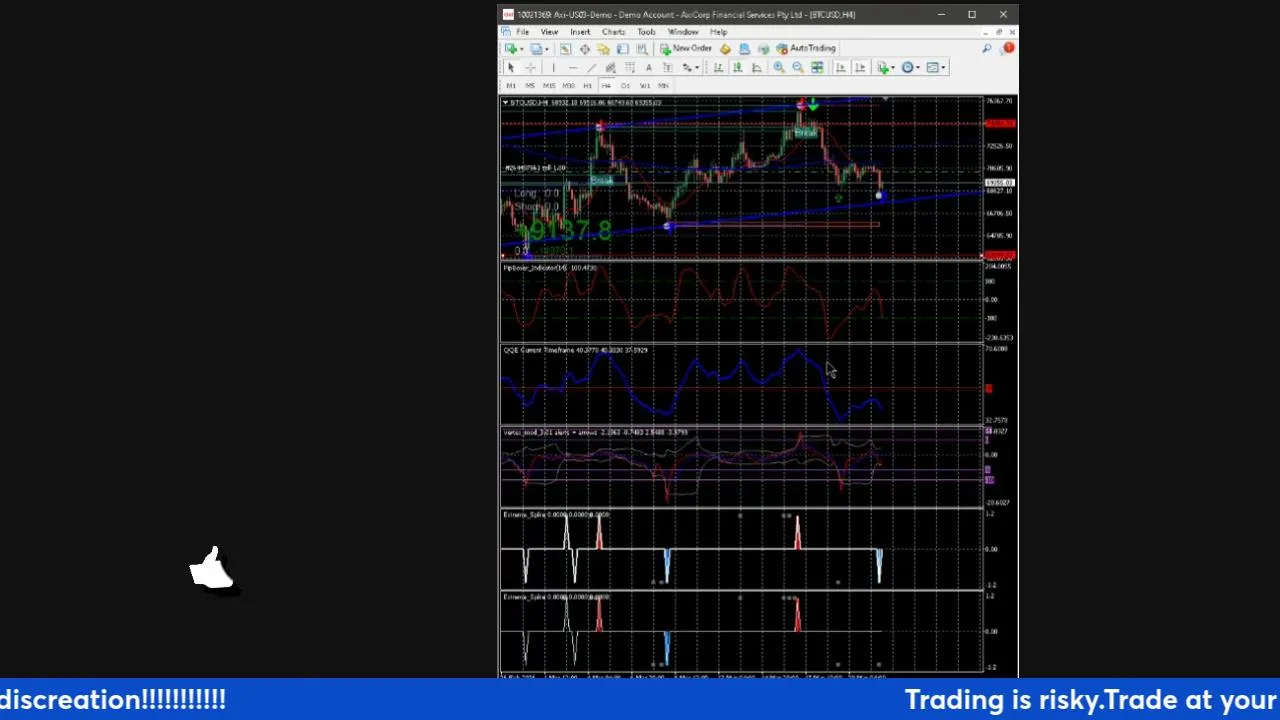1280x720 pixels.
Task: Select the M5 timeframe
Action: (530, 86)
